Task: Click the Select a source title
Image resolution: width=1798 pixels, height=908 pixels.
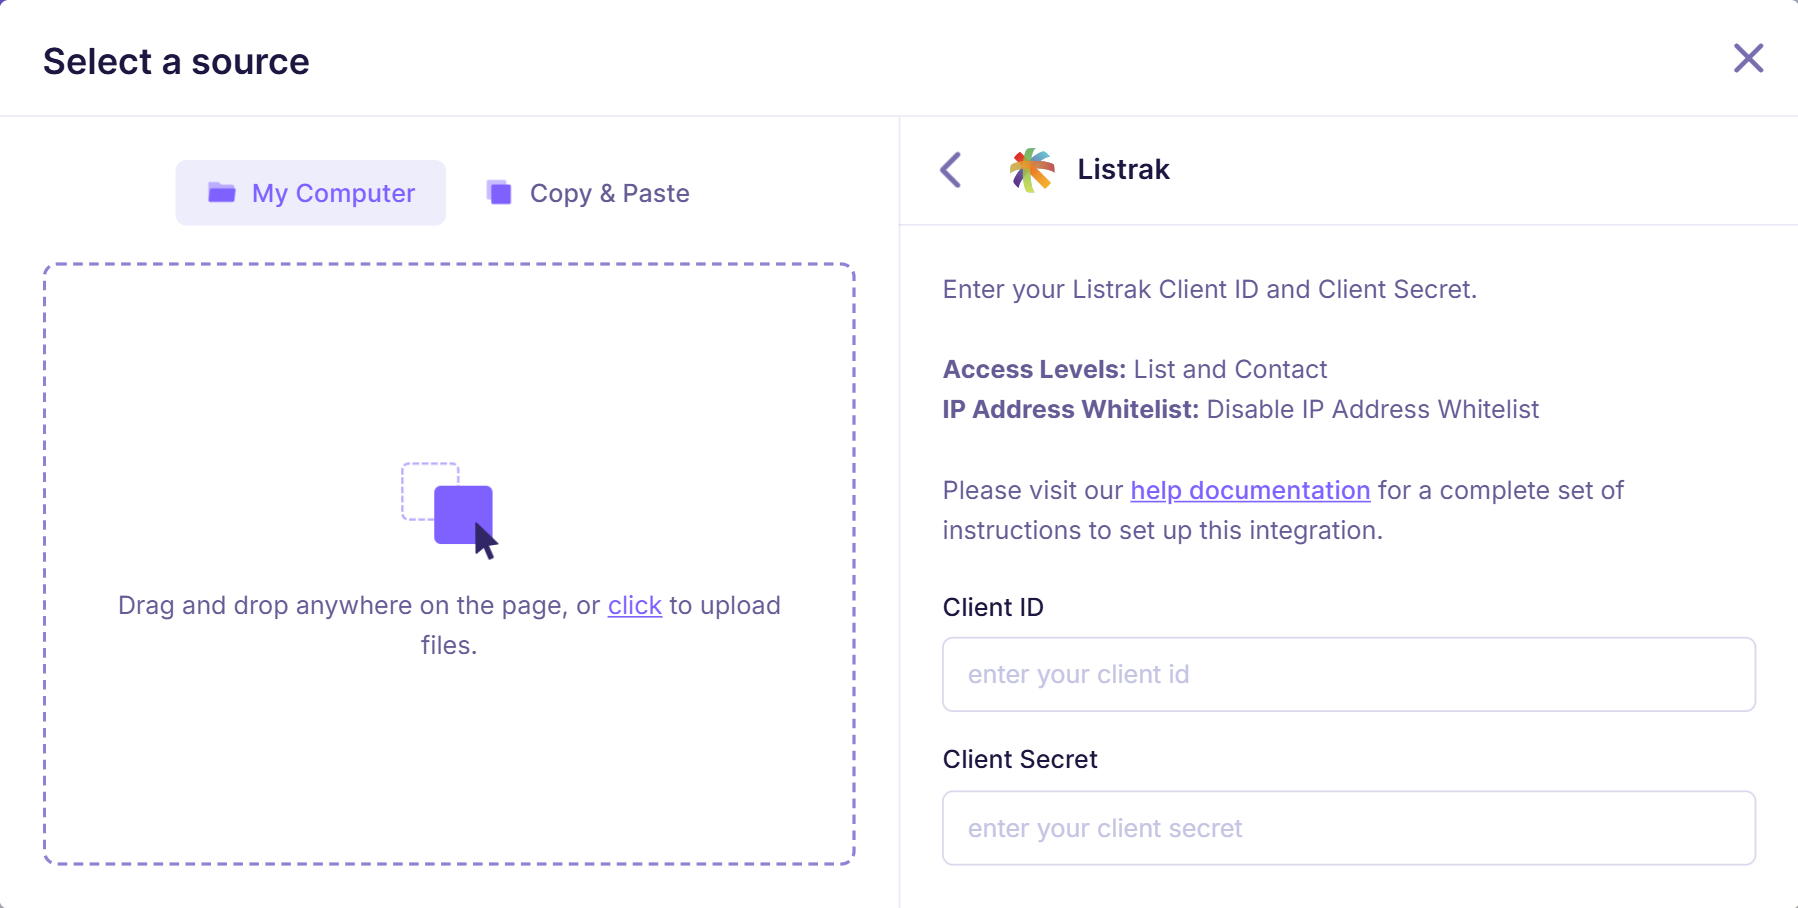Action: pyautogui.click(x=176, y=61)
